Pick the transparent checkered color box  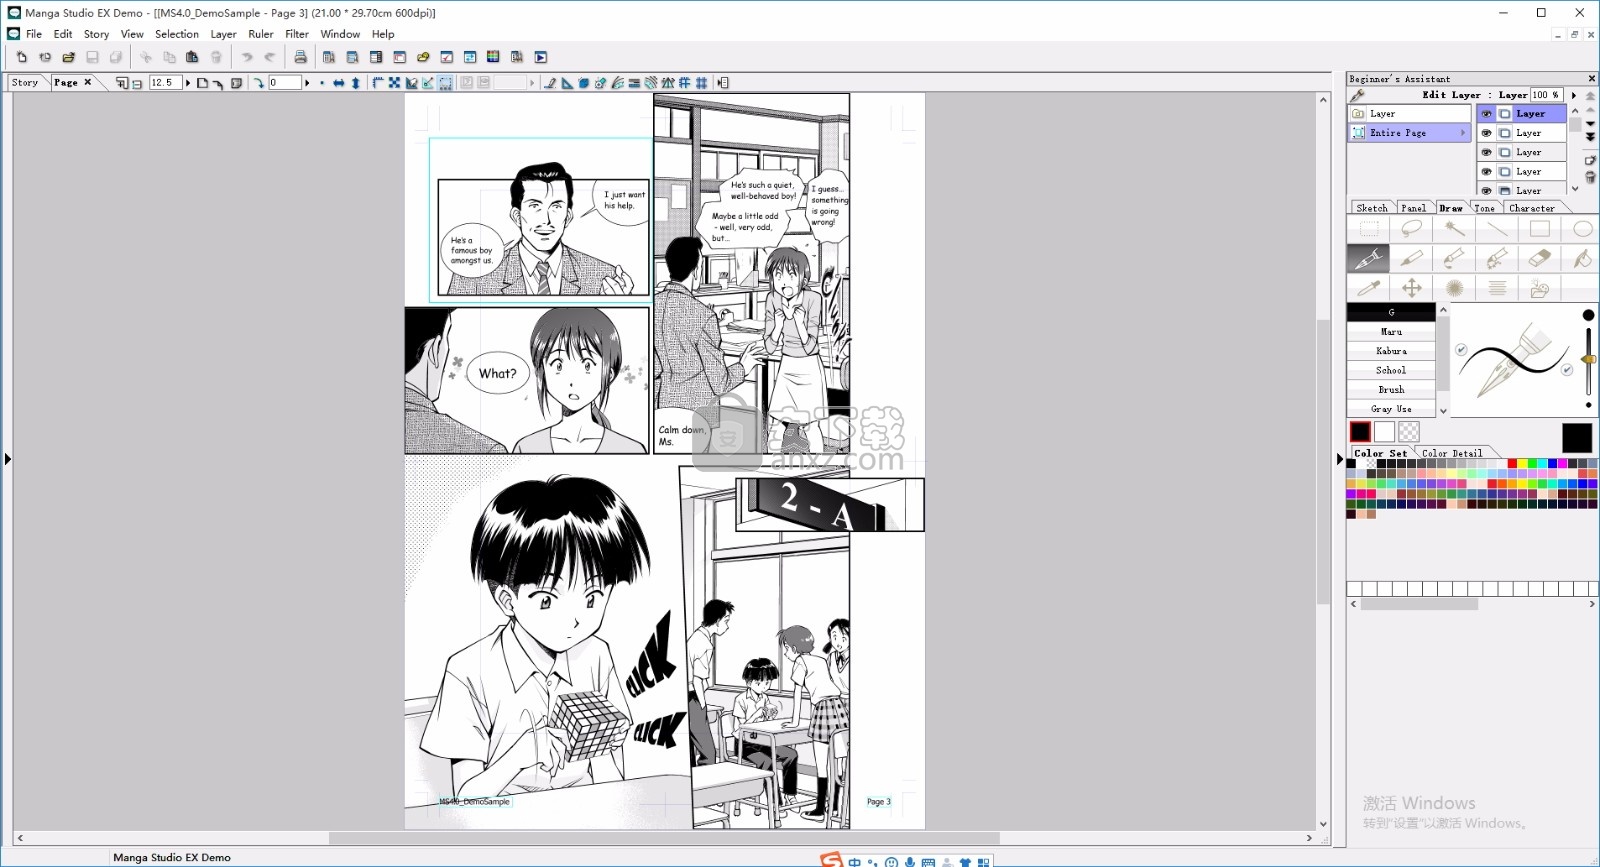coord(1409,432)
